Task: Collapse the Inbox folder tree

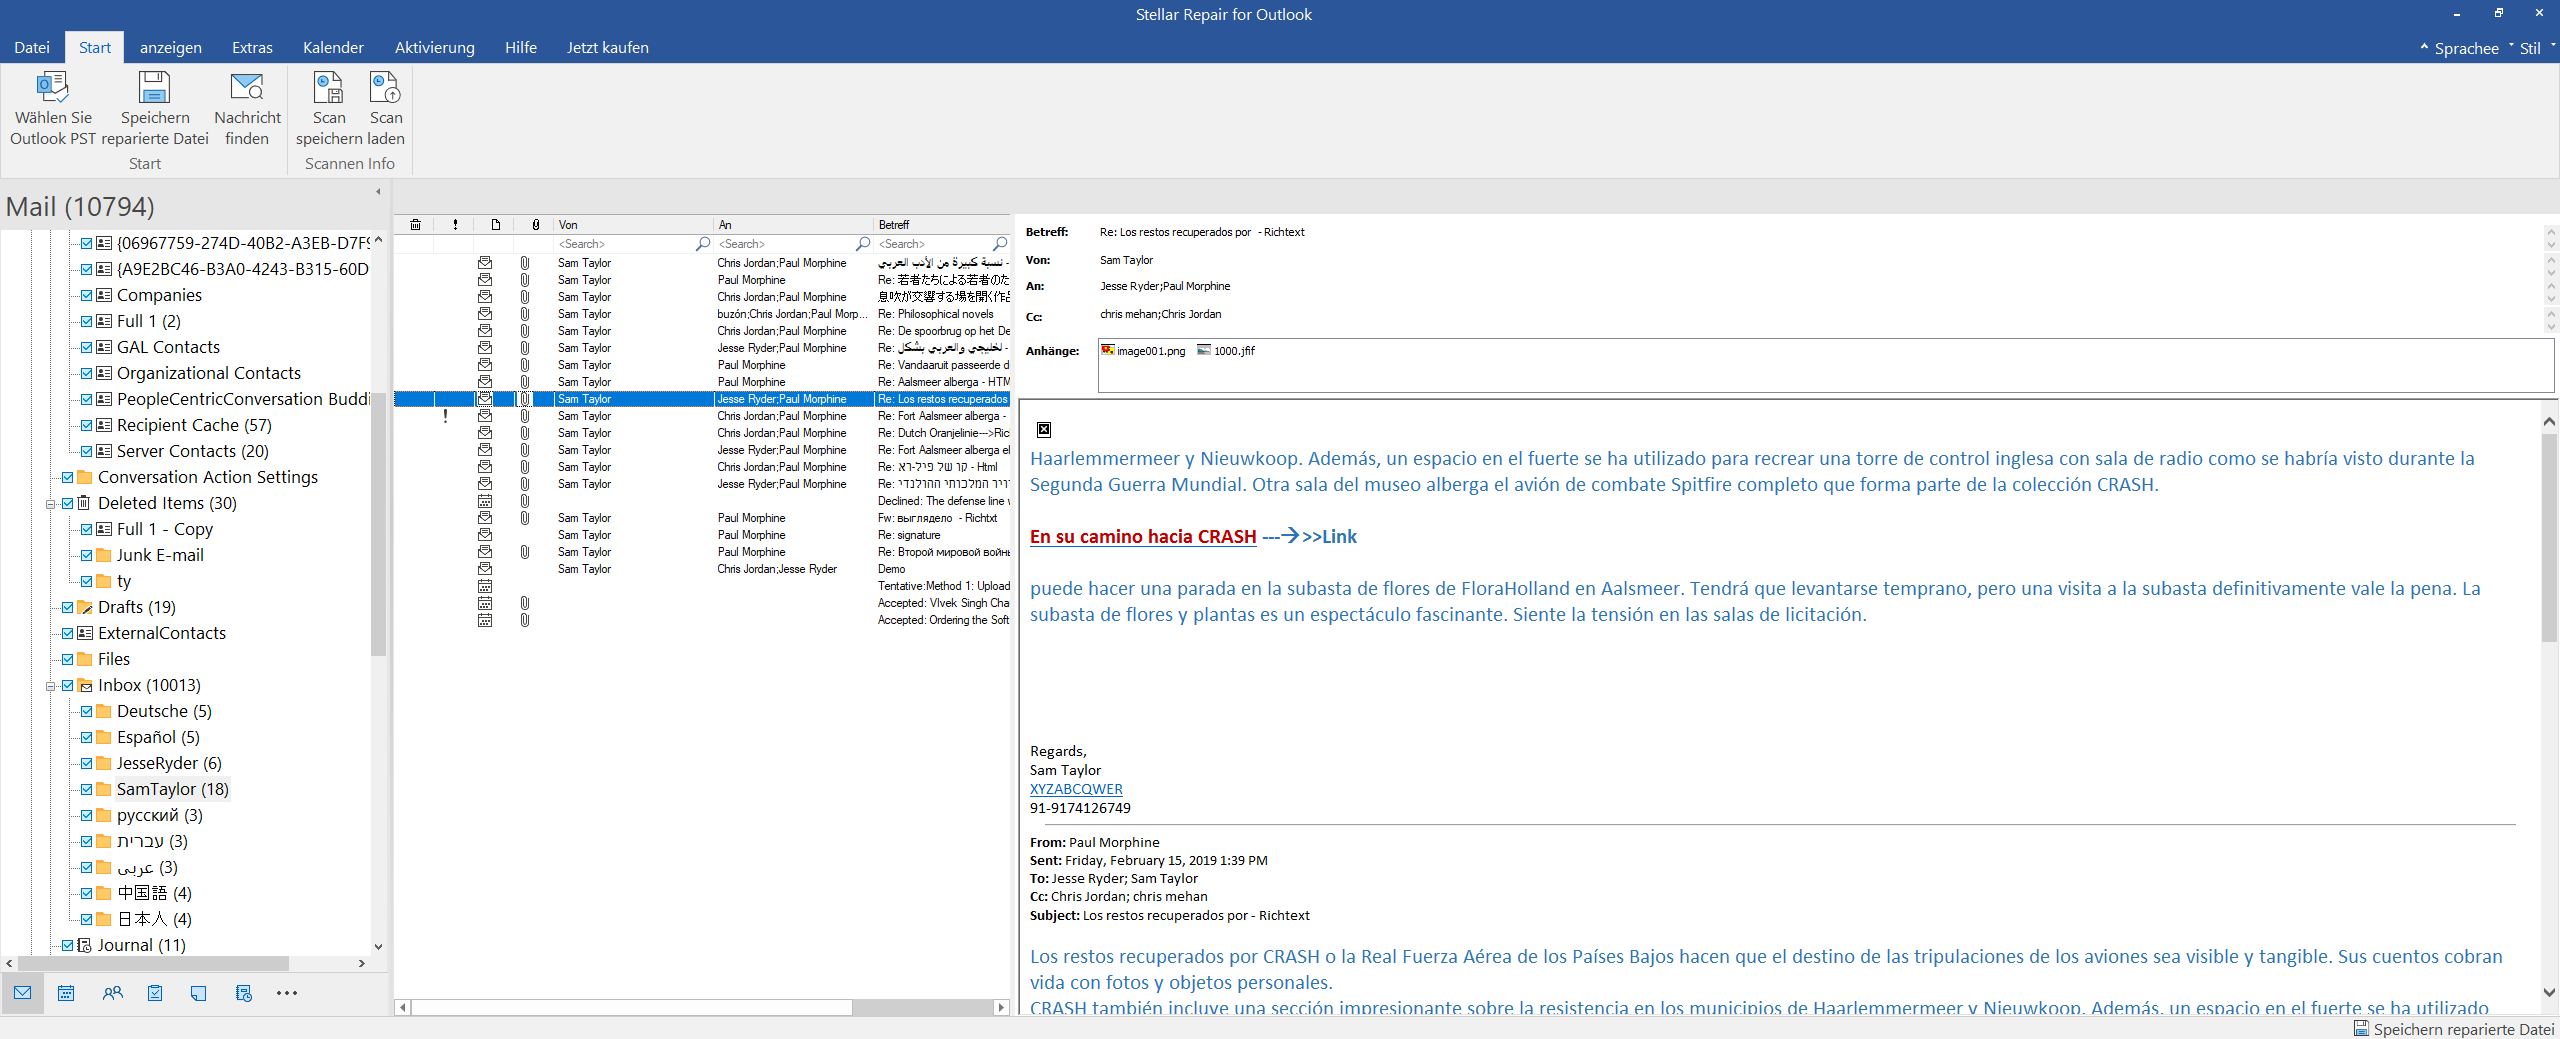Action: pos(51,686)
